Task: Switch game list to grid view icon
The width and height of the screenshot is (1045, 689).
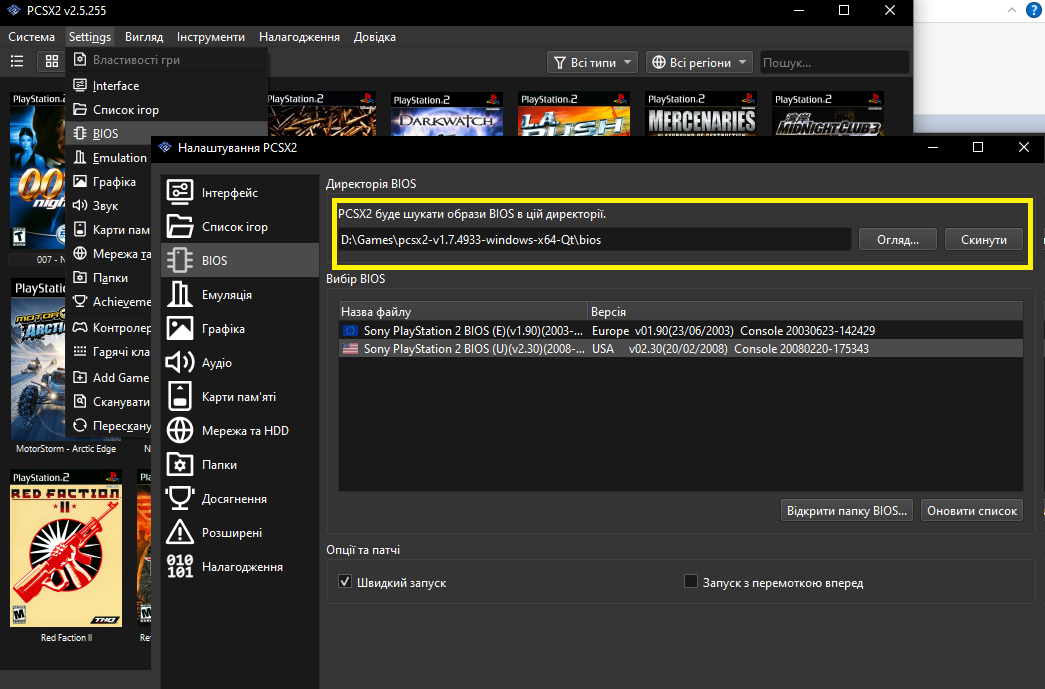Action: (x=51, y=62)
